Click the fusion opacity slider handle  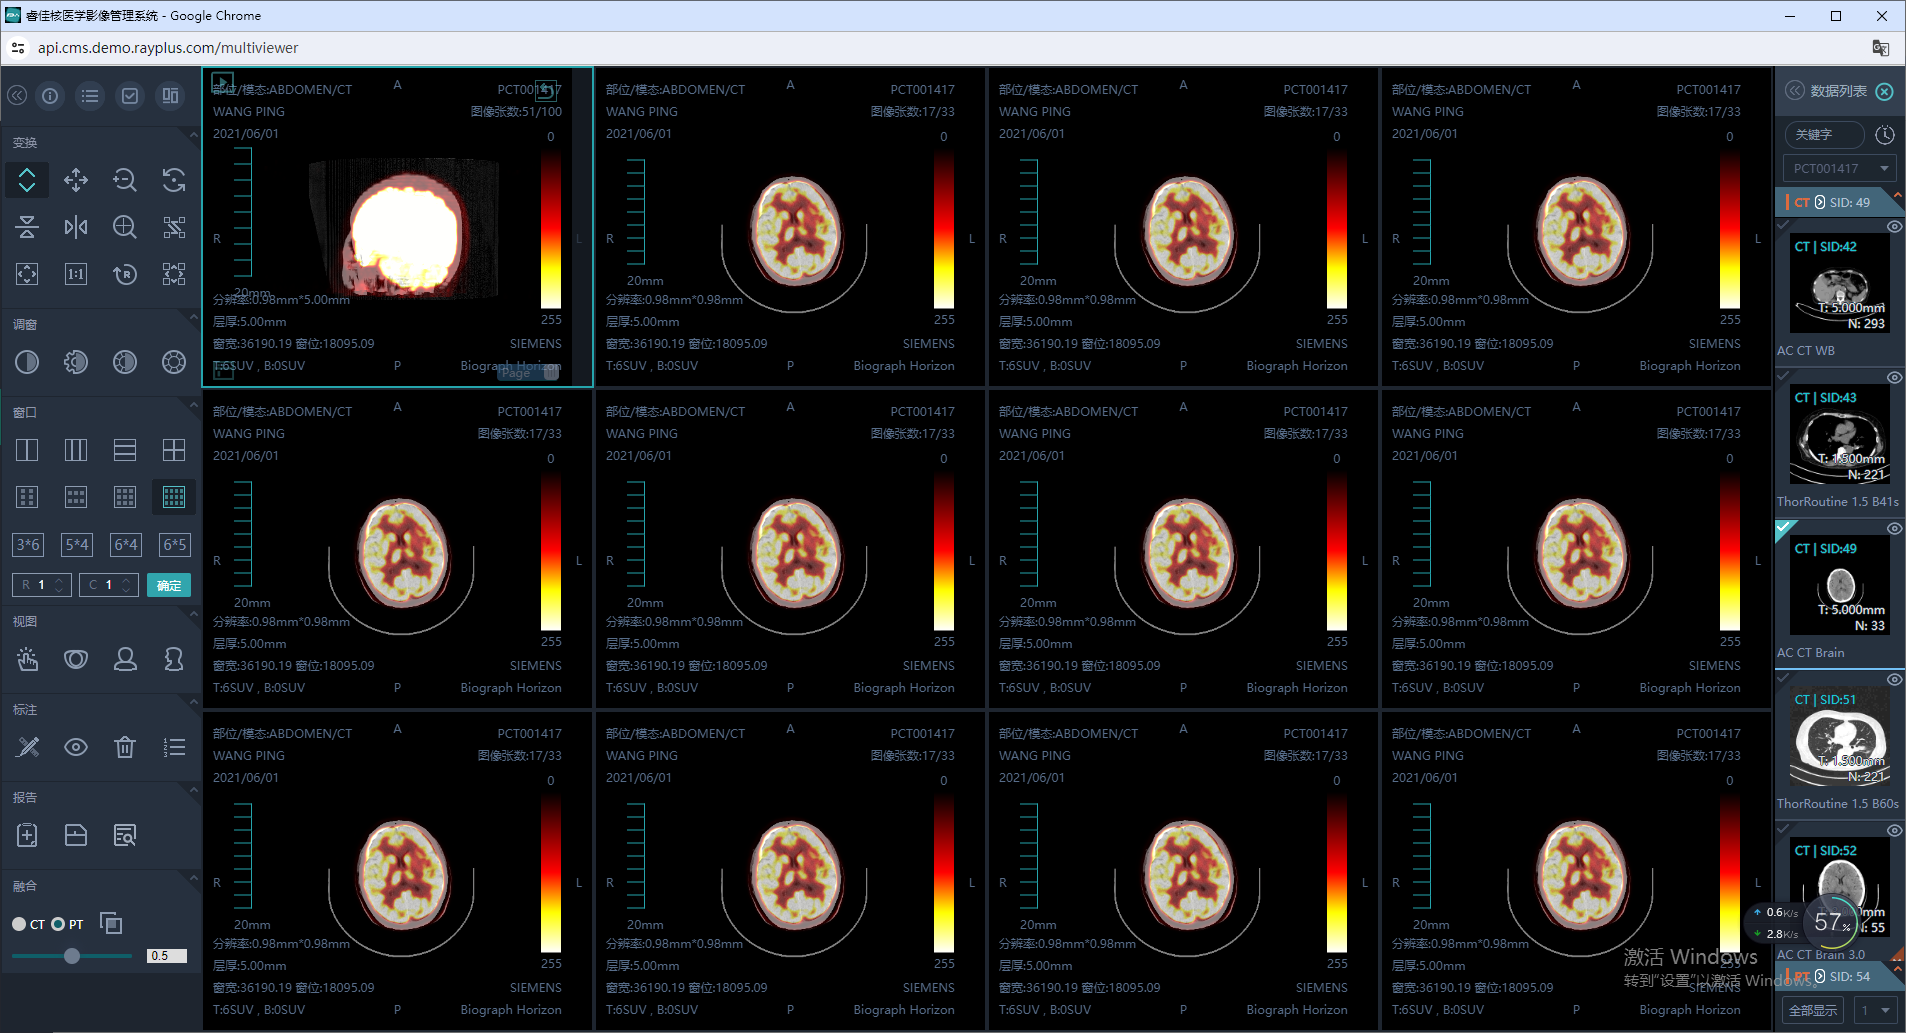pos(72,956)
